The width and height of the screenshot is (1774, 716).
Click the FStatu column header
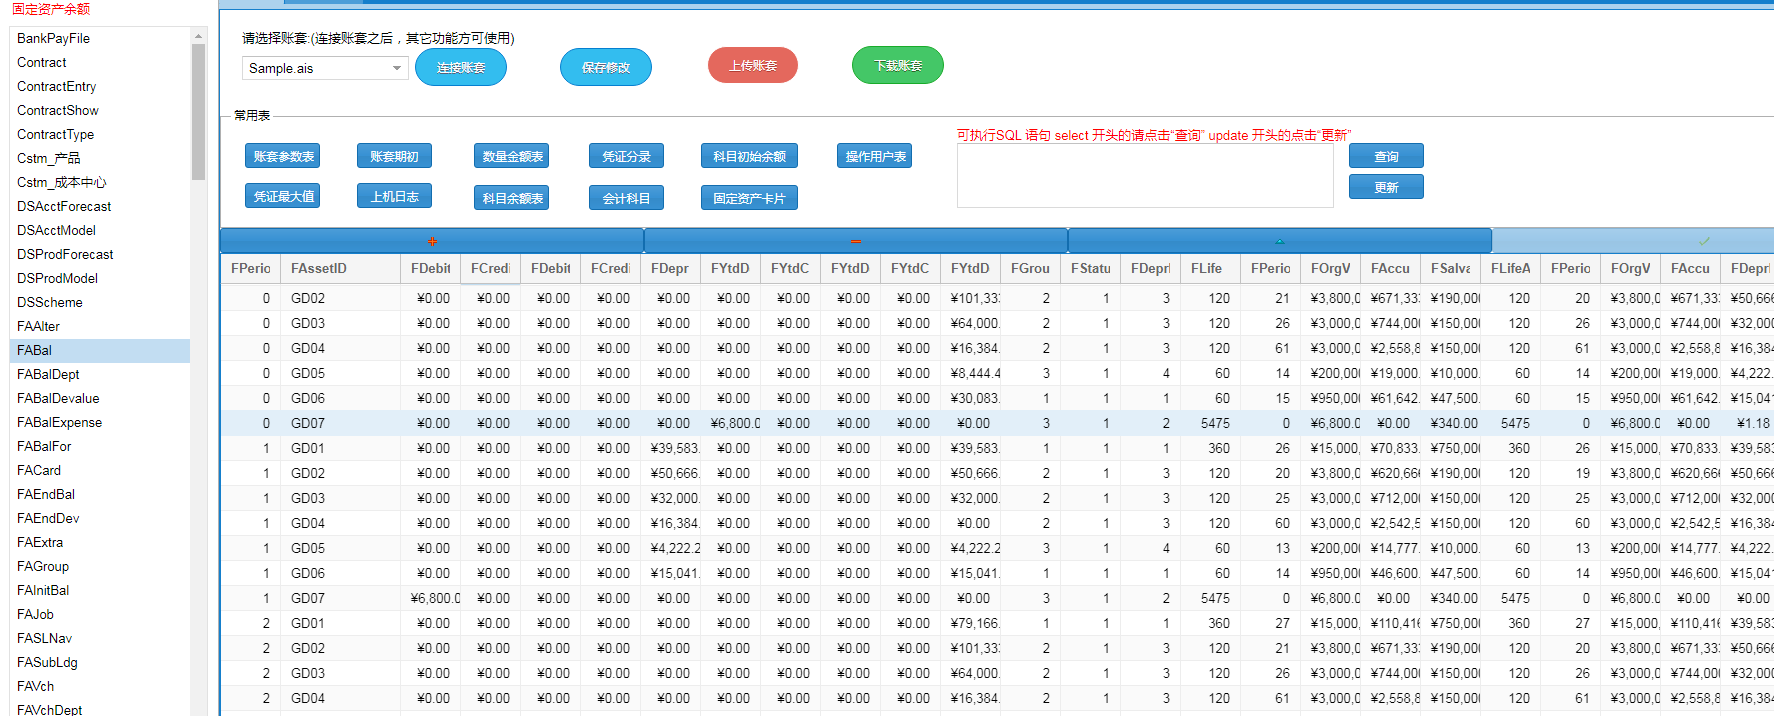coord(1090,268)
